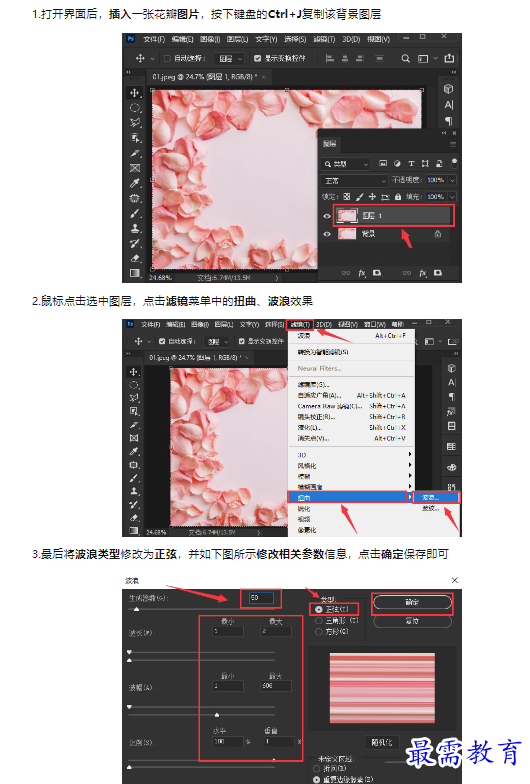
Task: Open the Character panel icon in step 1
Action: click(448, 105)
